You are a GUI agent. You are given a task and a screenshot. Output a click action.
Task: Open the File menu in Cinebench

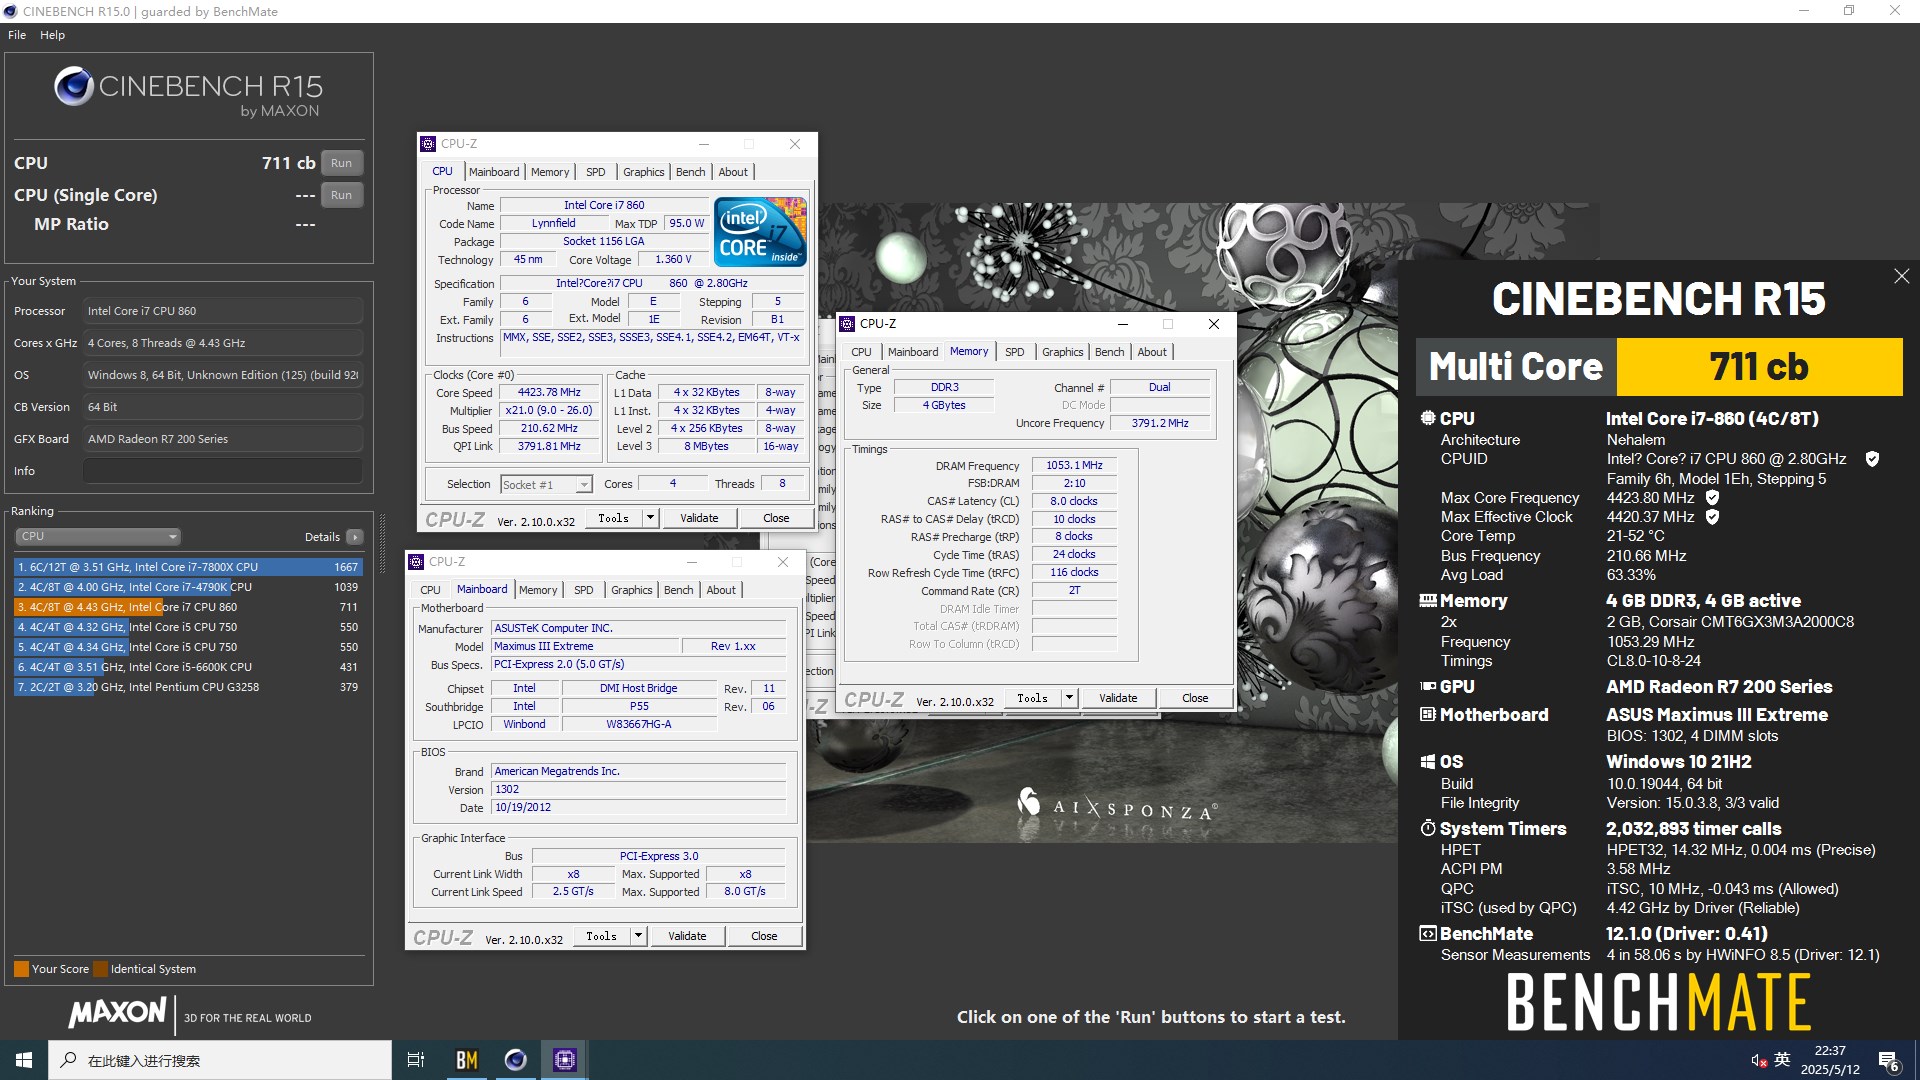pos(17,35)
